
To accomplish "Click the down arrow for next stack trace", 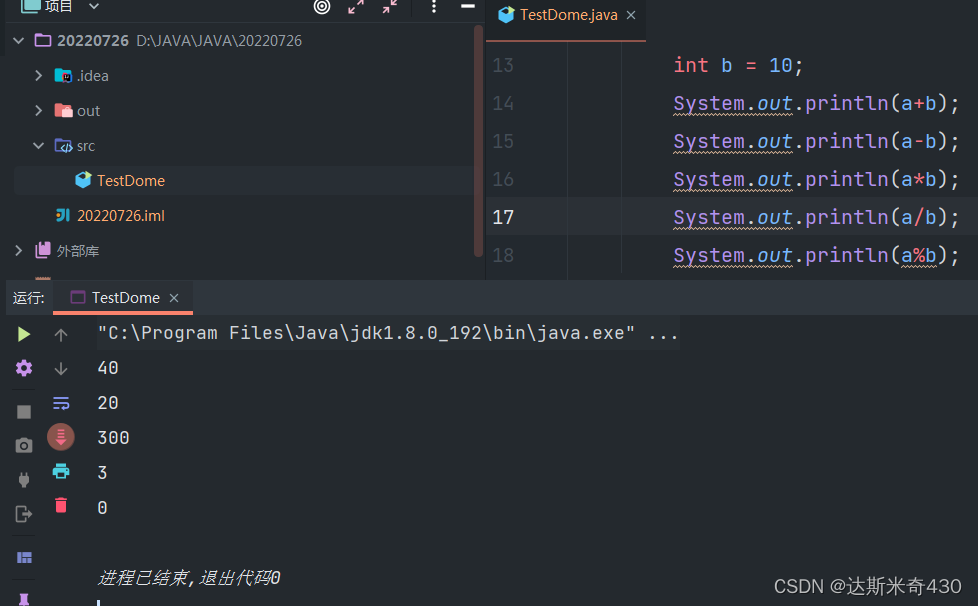I will tap(61, 368).
